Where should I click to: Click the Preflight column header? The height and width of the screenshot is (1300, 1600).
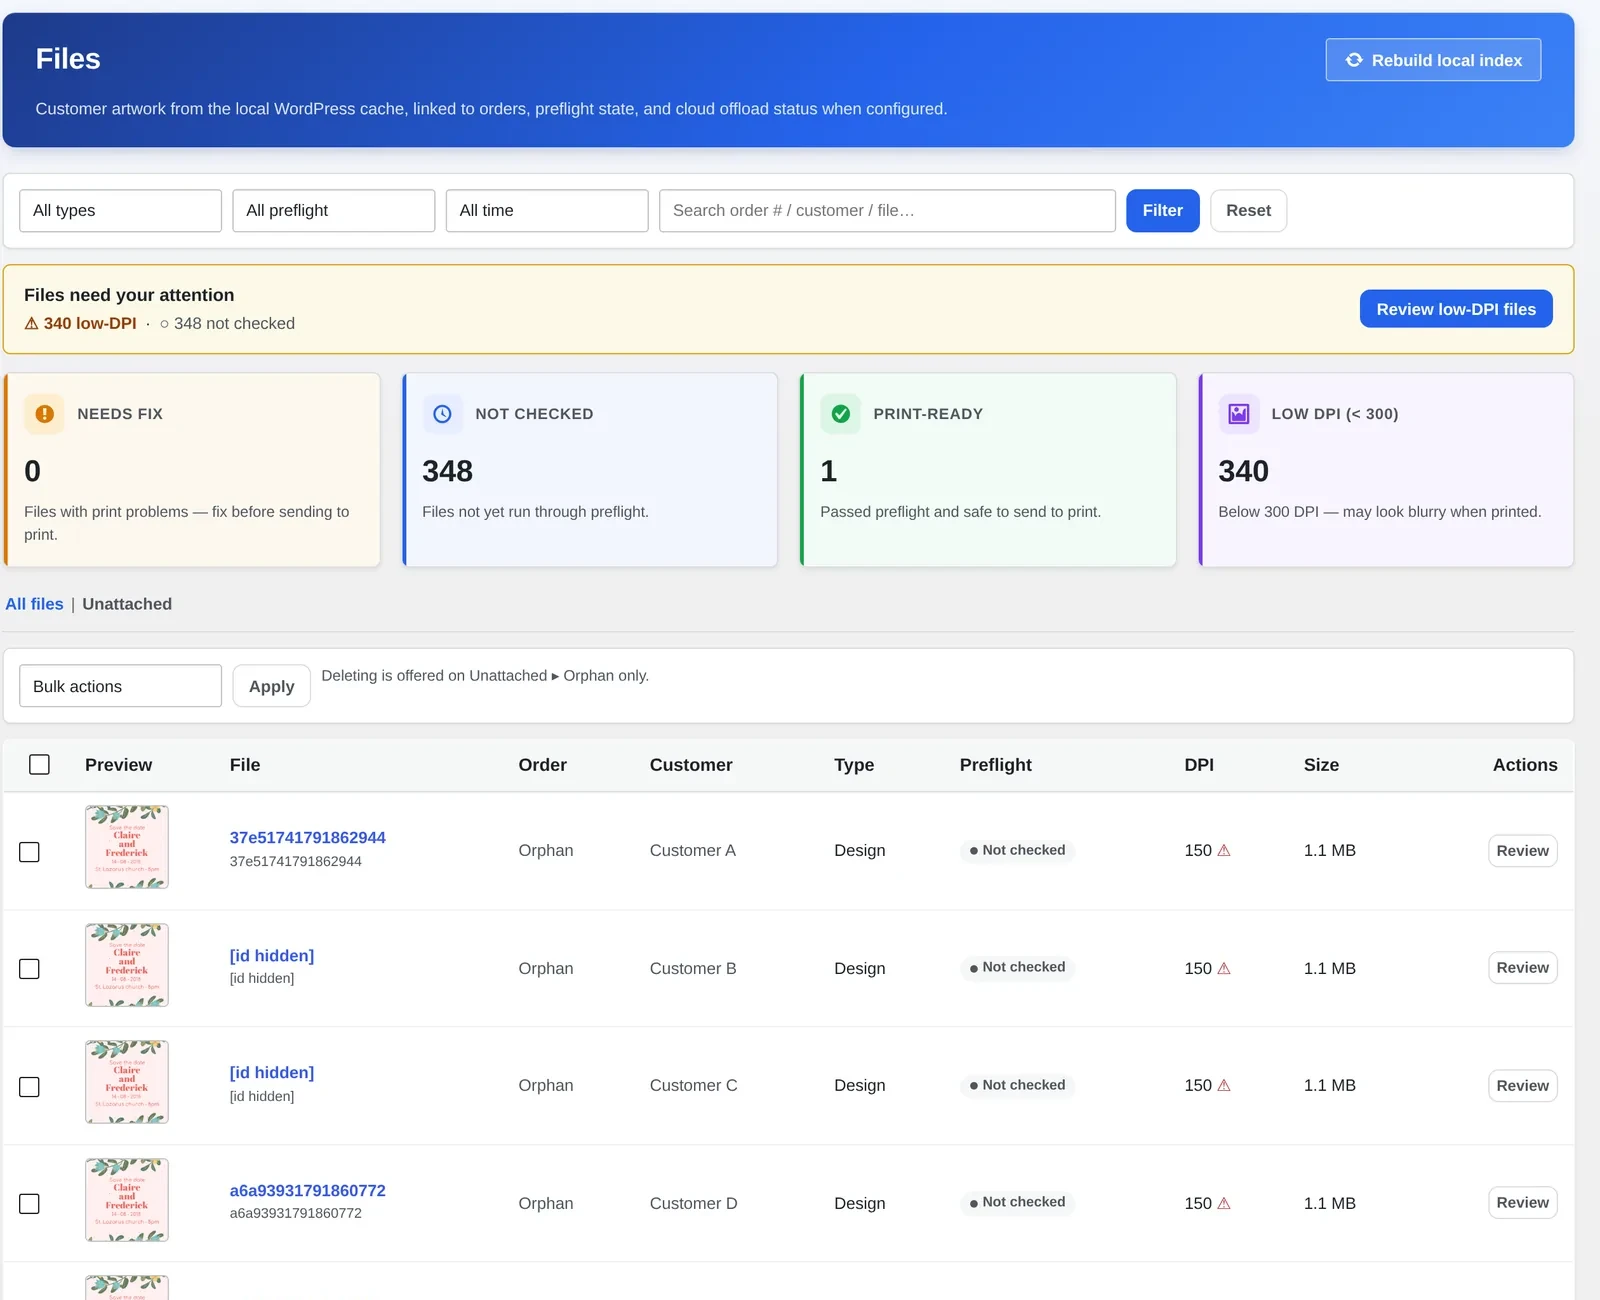click(995, 765)
